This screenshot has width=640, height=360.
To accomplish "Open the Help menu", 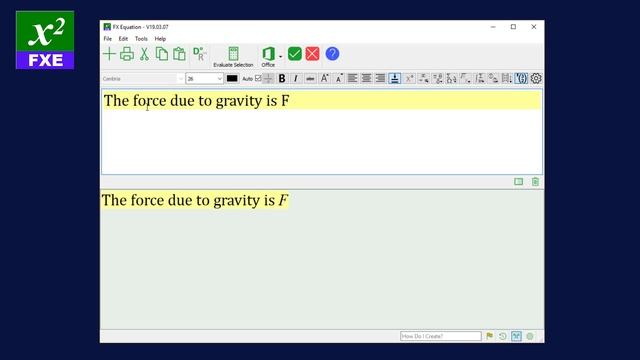I will (x=160, y=39).
